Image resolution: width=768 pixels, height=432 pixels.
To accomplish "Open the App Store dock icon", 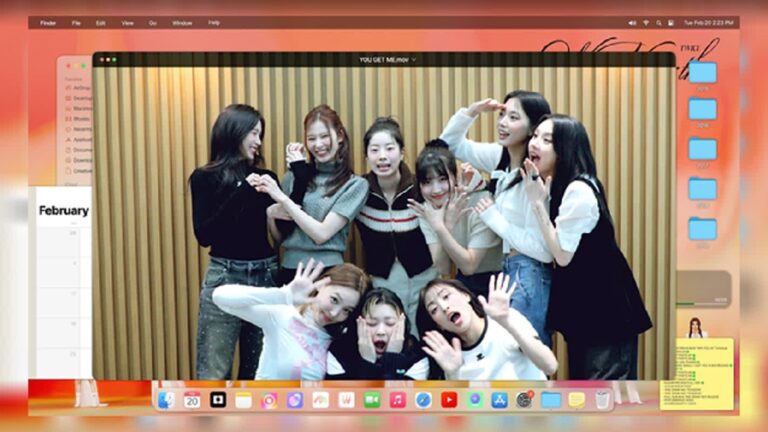I will (500, 400).
